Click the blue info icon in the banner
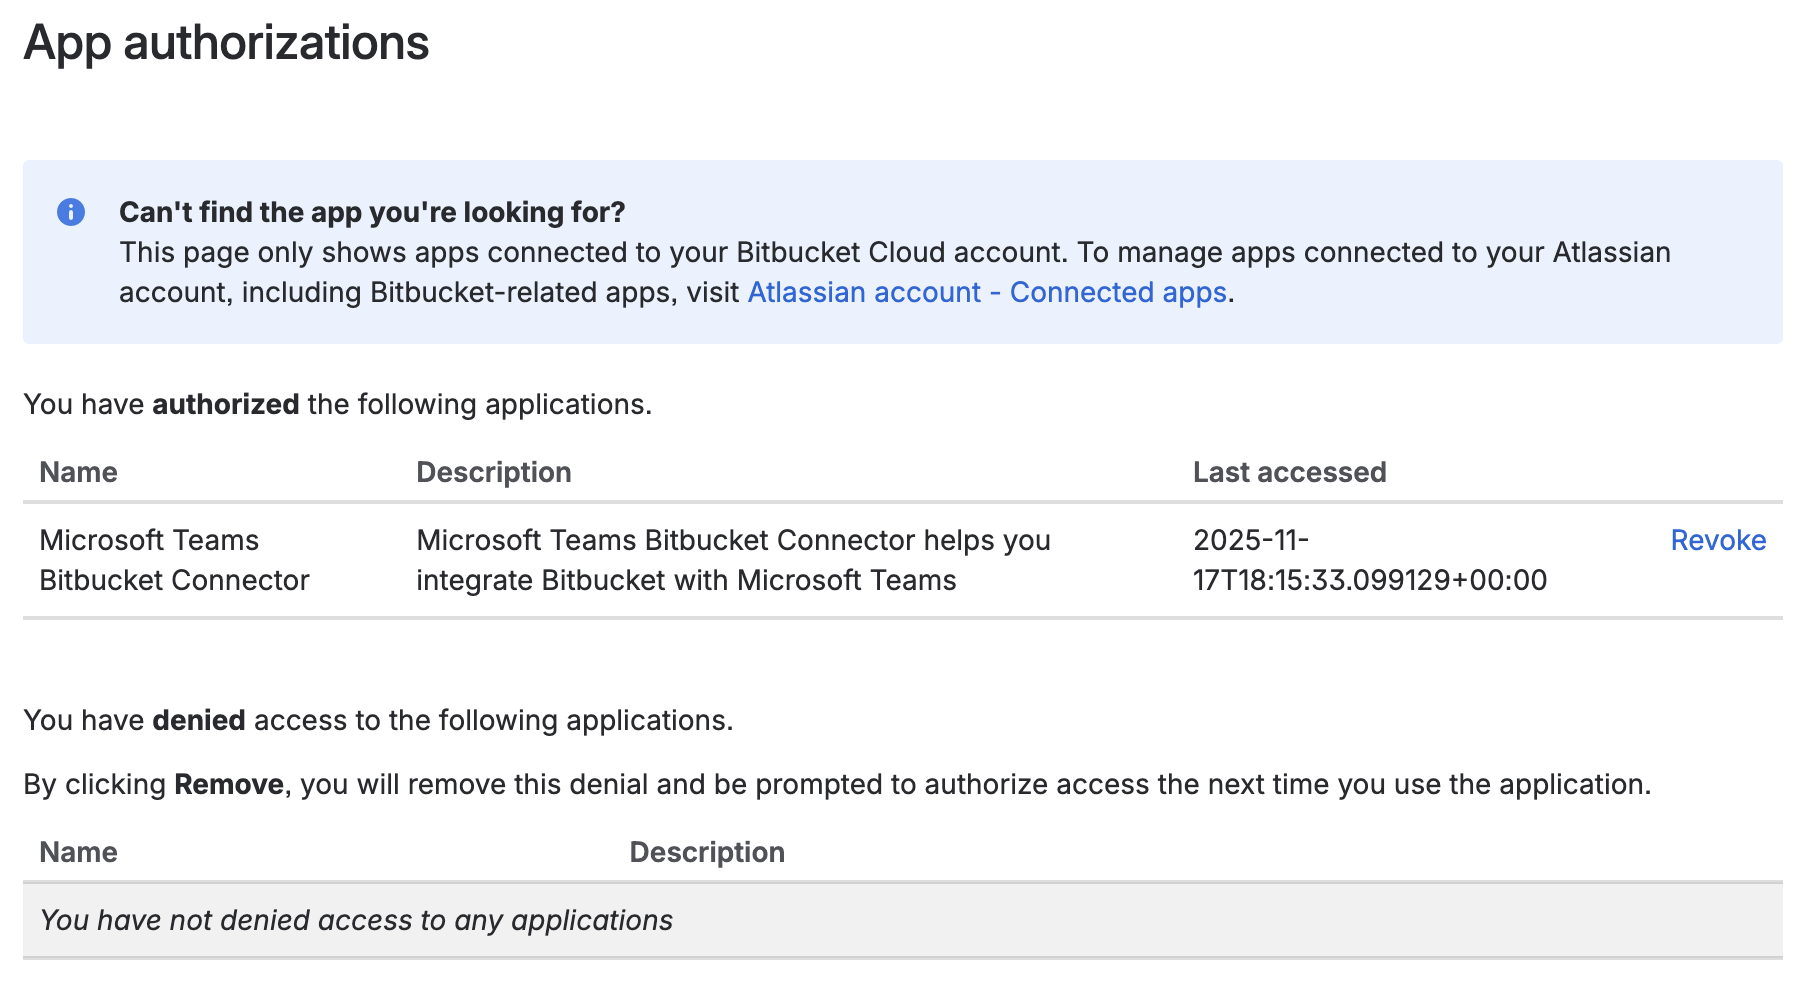Image resolution: width=1802 pixels, height=984 pixels. (71, 212)
